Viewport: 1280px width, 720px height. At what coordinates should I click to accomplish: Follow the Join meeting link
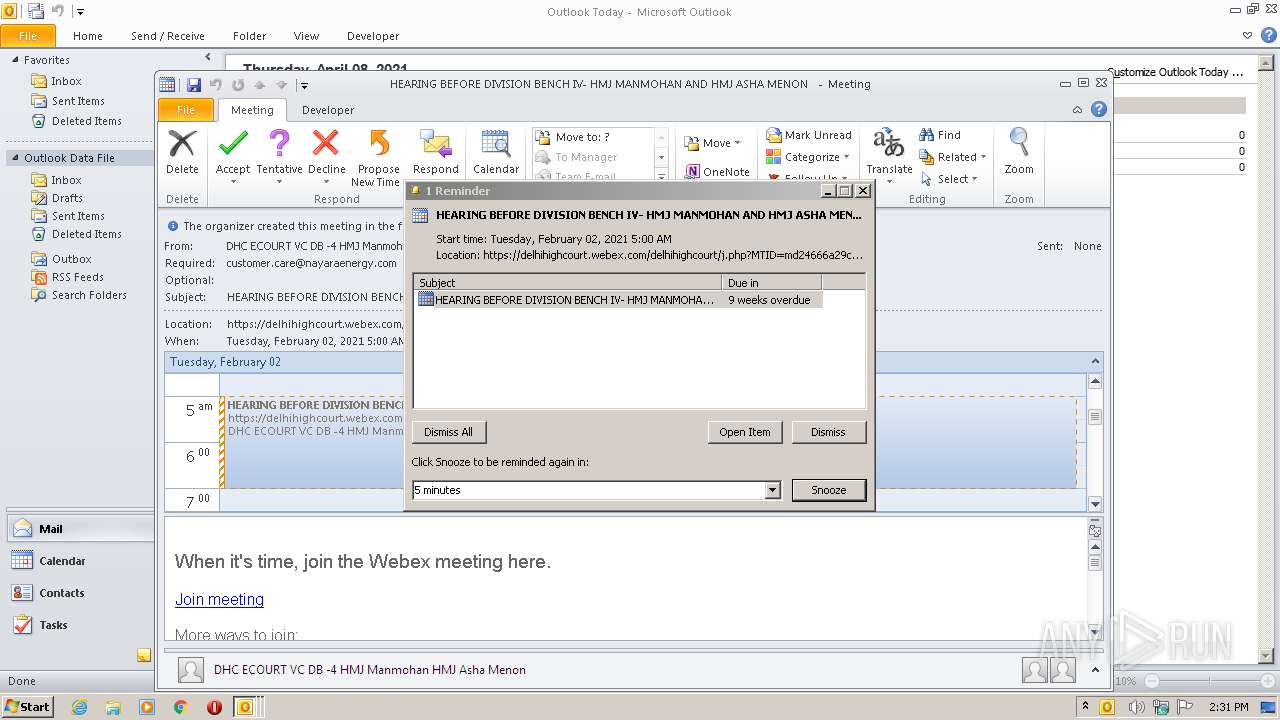tap(219, 599)
